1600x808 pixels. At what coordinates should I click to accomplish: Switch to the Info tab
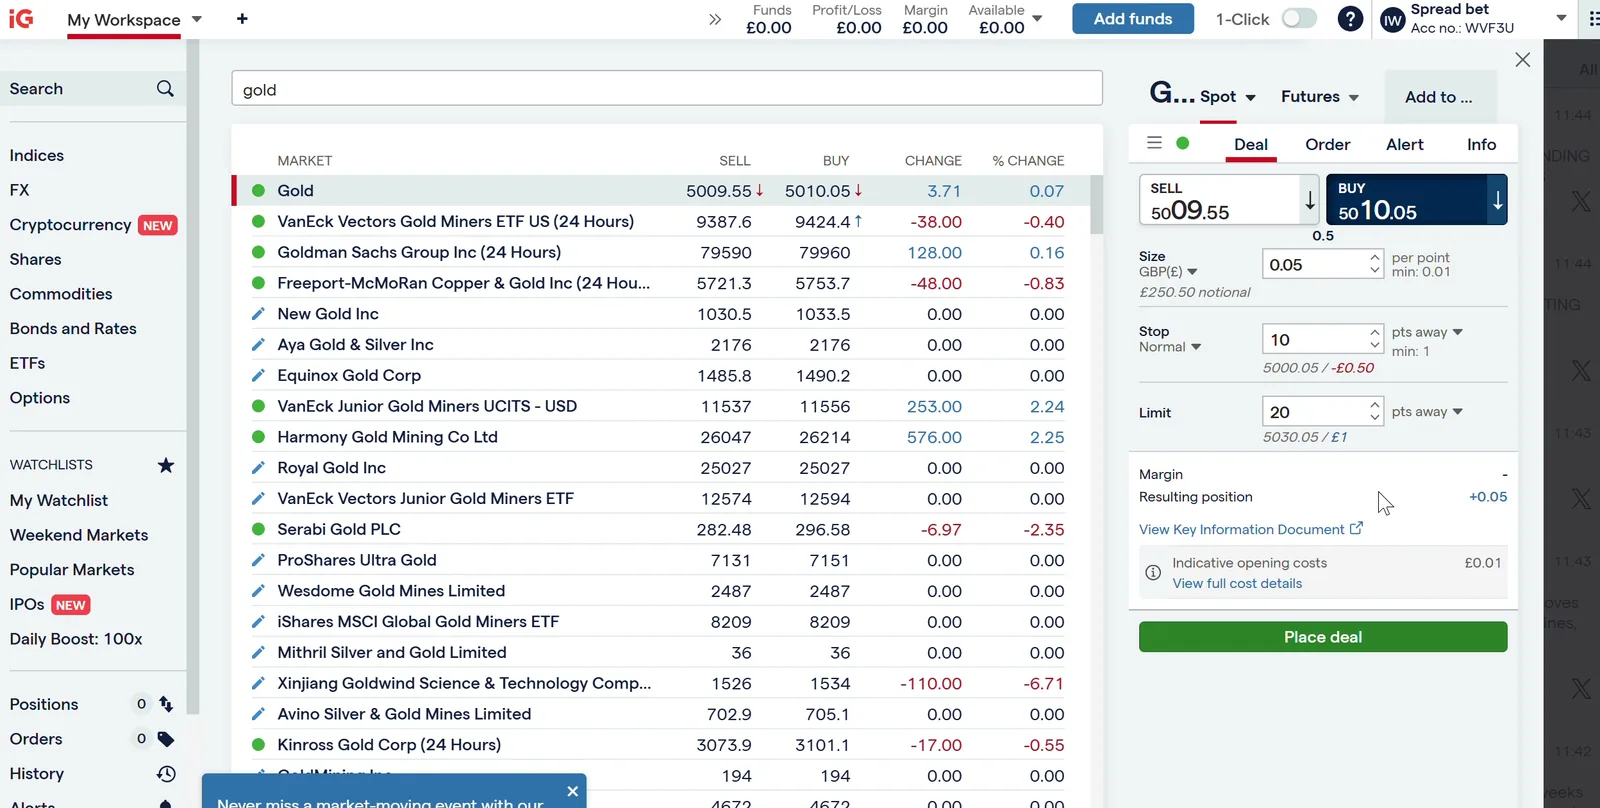pos(1481,144)
